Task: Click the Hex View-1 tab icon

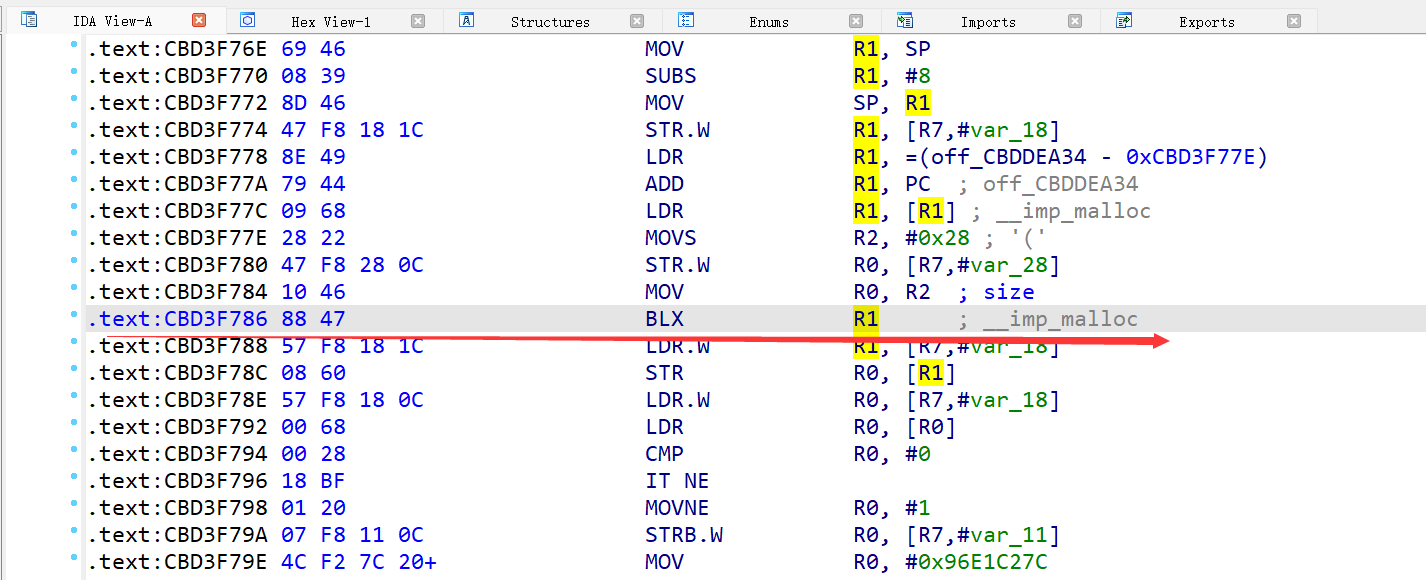Action: coord(248,20)
